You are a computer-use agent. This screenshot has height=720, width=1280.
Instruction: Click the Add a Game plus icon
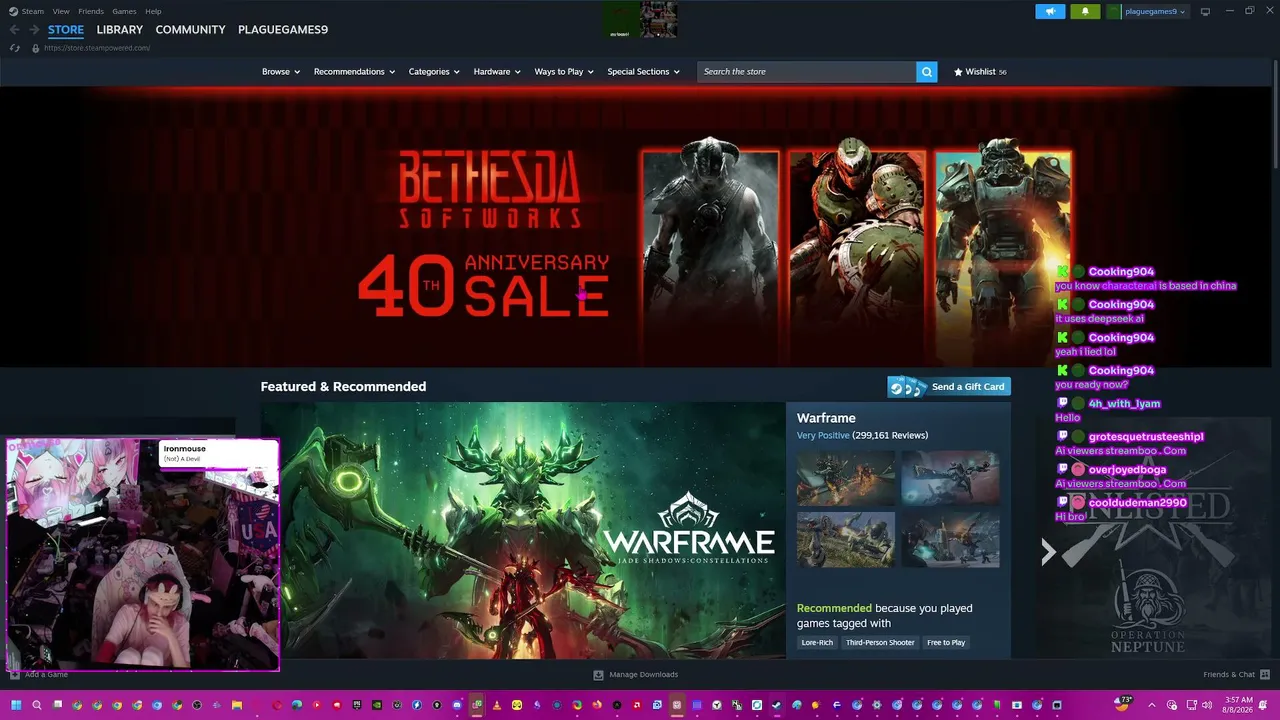pyautogui.click(x=14, y=675)
